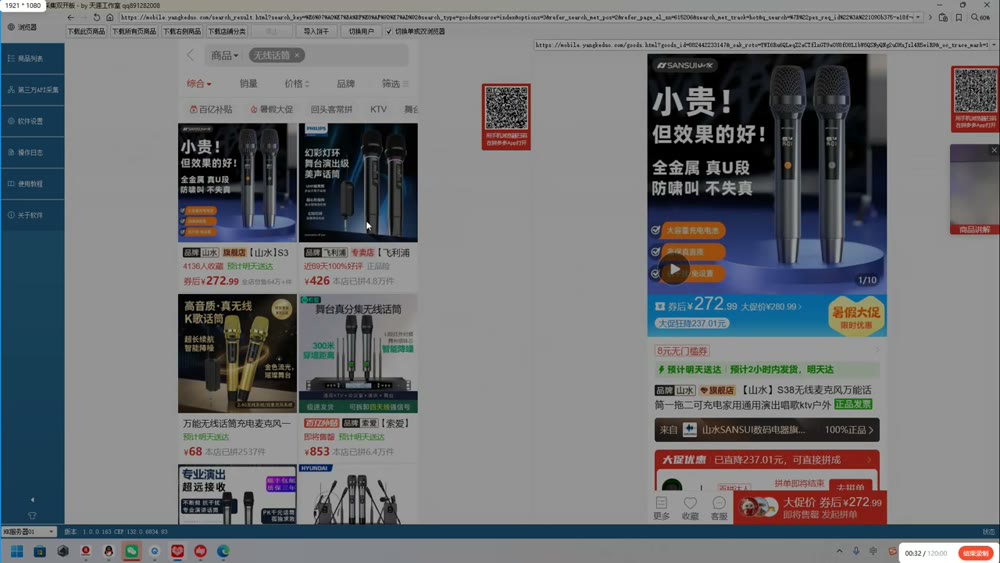
Task: Click the browser home icon
Action: pos(110,17)
